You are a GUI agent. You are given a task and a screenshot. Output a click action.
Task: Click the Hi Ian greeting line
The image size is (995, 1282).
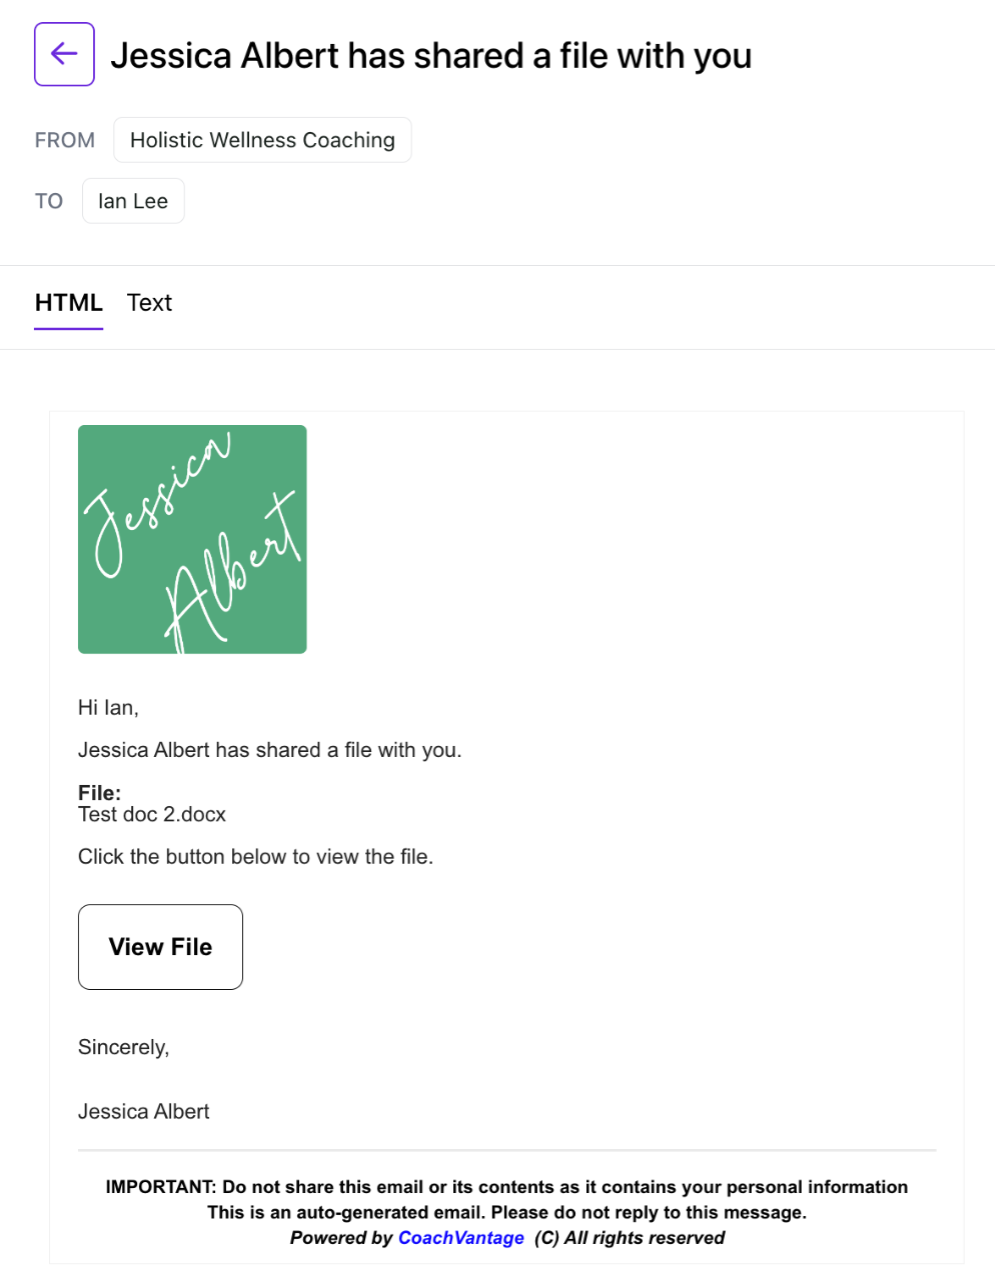pos(108,708)
